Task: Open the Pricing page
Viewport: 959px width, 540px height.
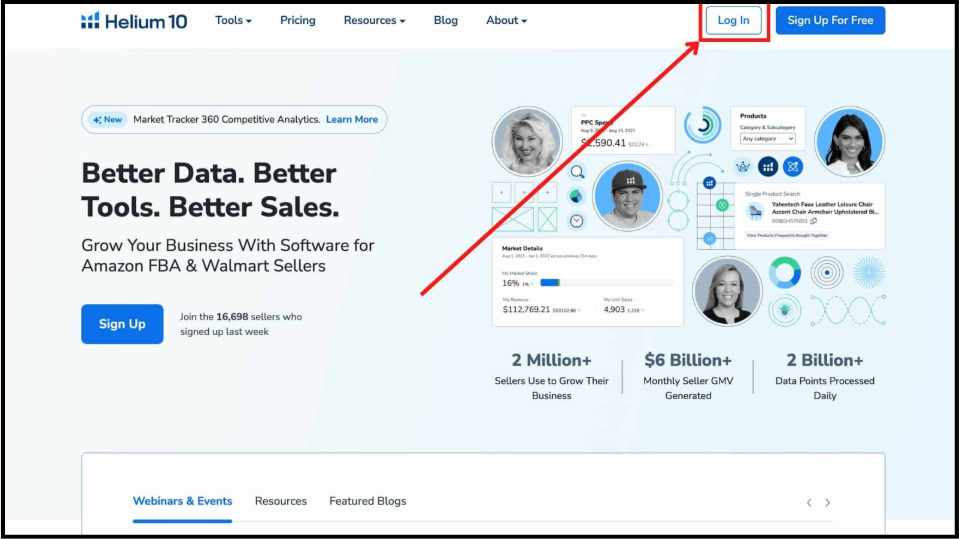Action: click(297, 21)
